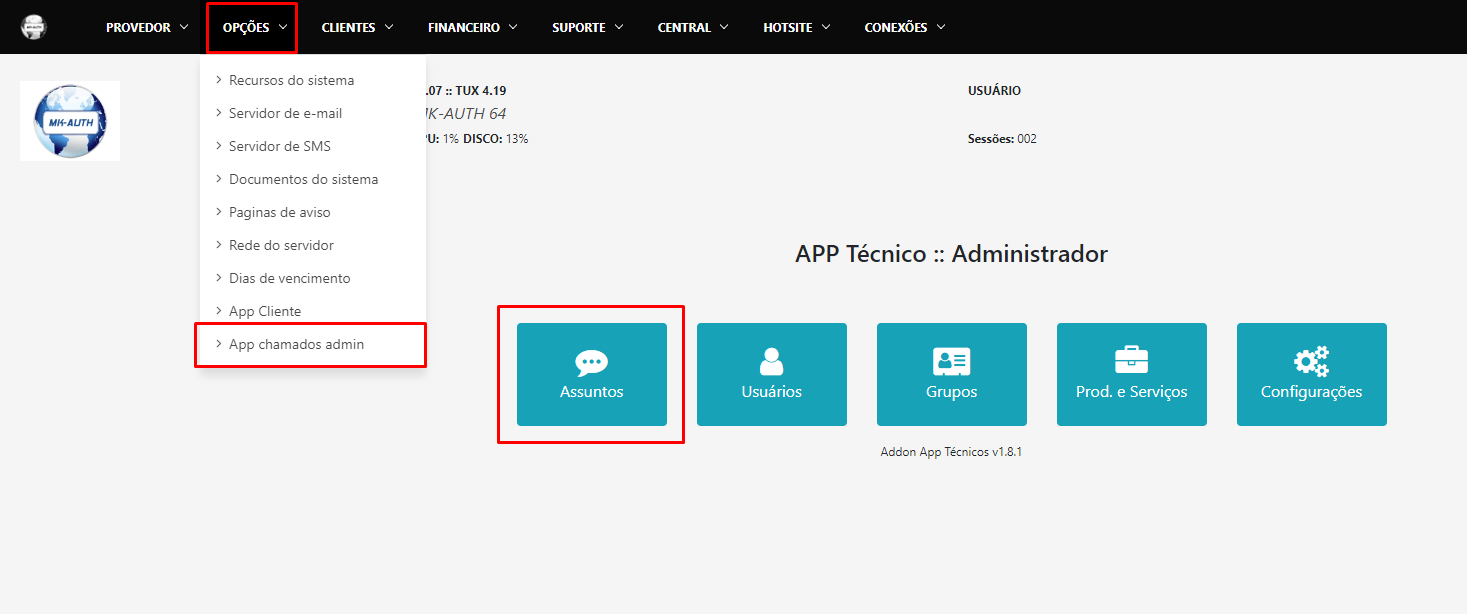Open the SUPORTE menu
The width and height of the screenshot is (1467, 614).
click(588, 27)
